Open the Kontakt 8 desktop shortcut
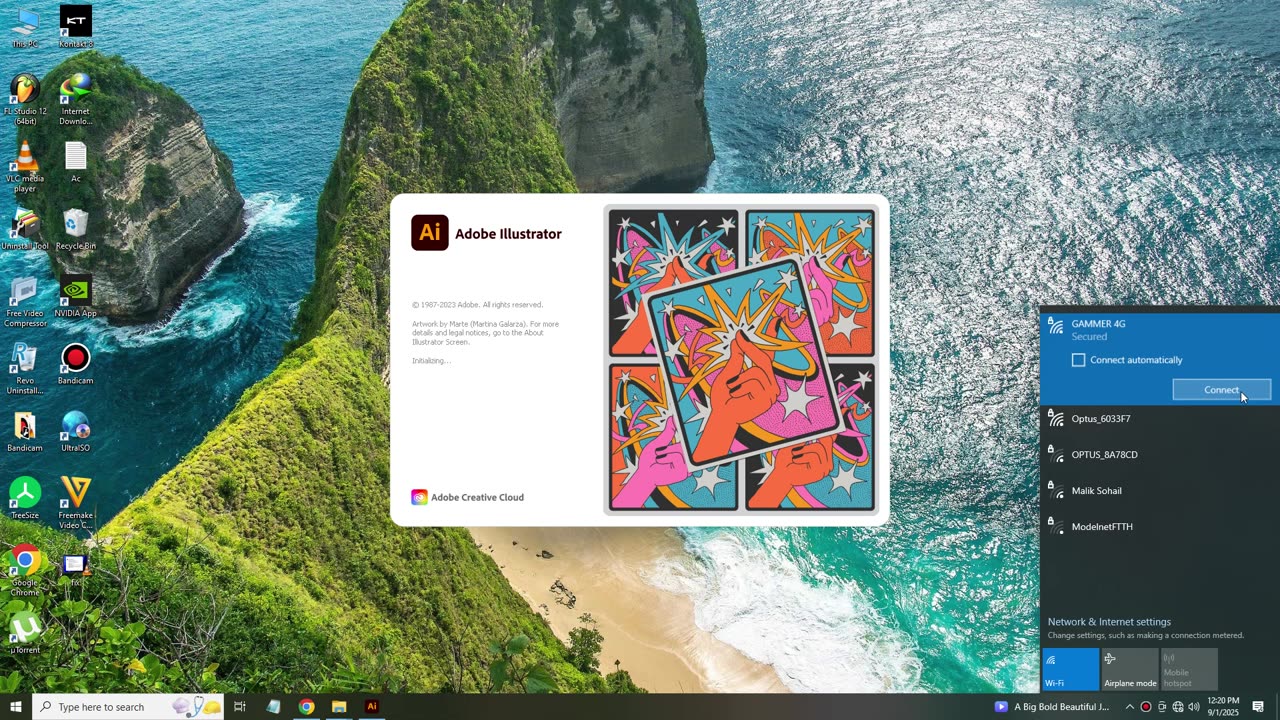 (x=76, y=28)
